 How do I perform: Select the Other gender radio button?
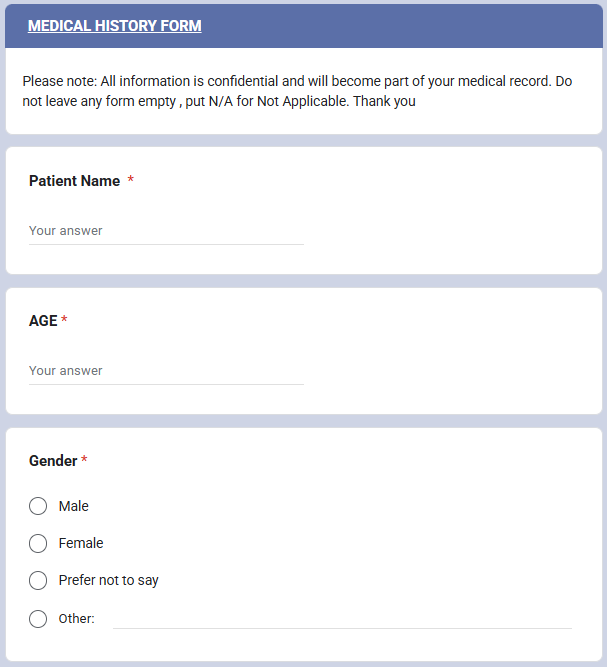coord(38,618)
